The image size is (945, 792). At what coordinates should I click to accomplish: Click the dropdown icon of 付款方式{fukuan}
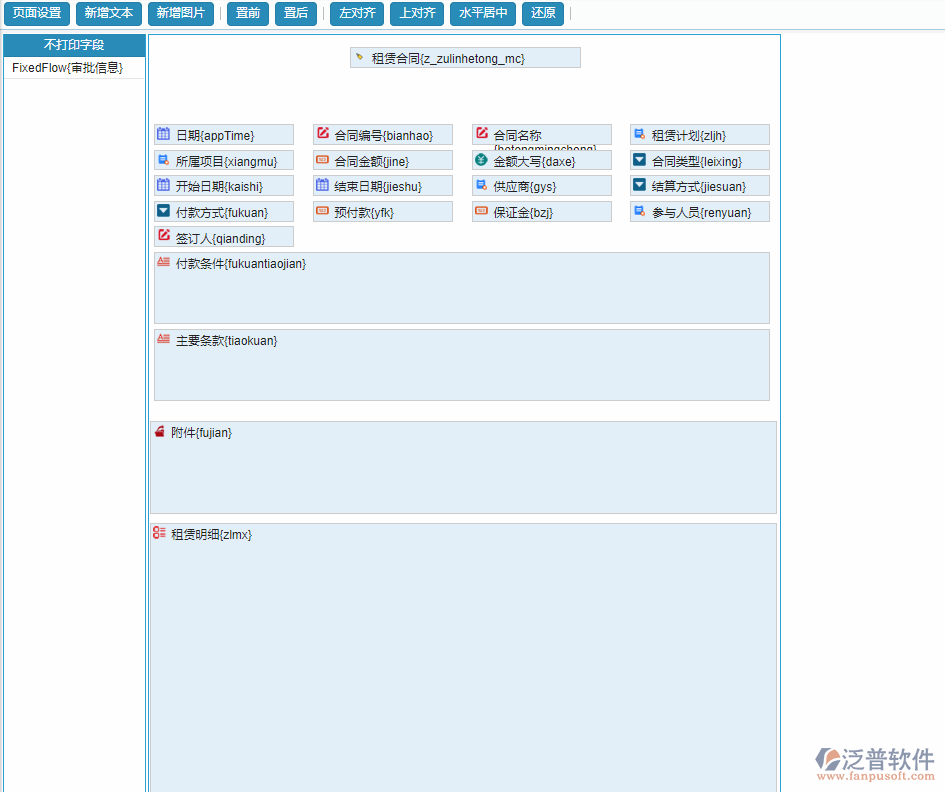163,211
